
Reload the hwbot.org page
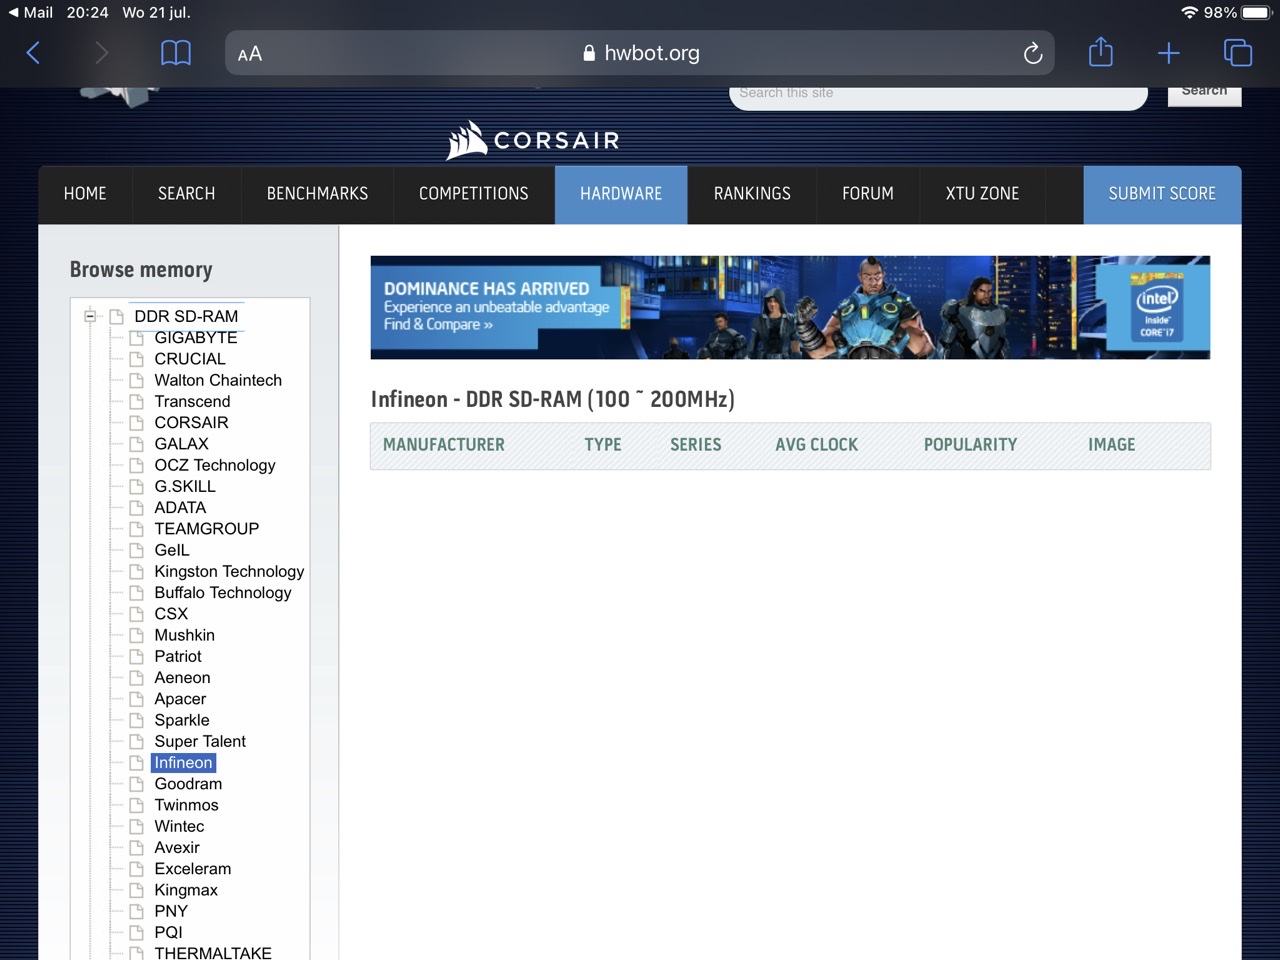click(1033, 53)
